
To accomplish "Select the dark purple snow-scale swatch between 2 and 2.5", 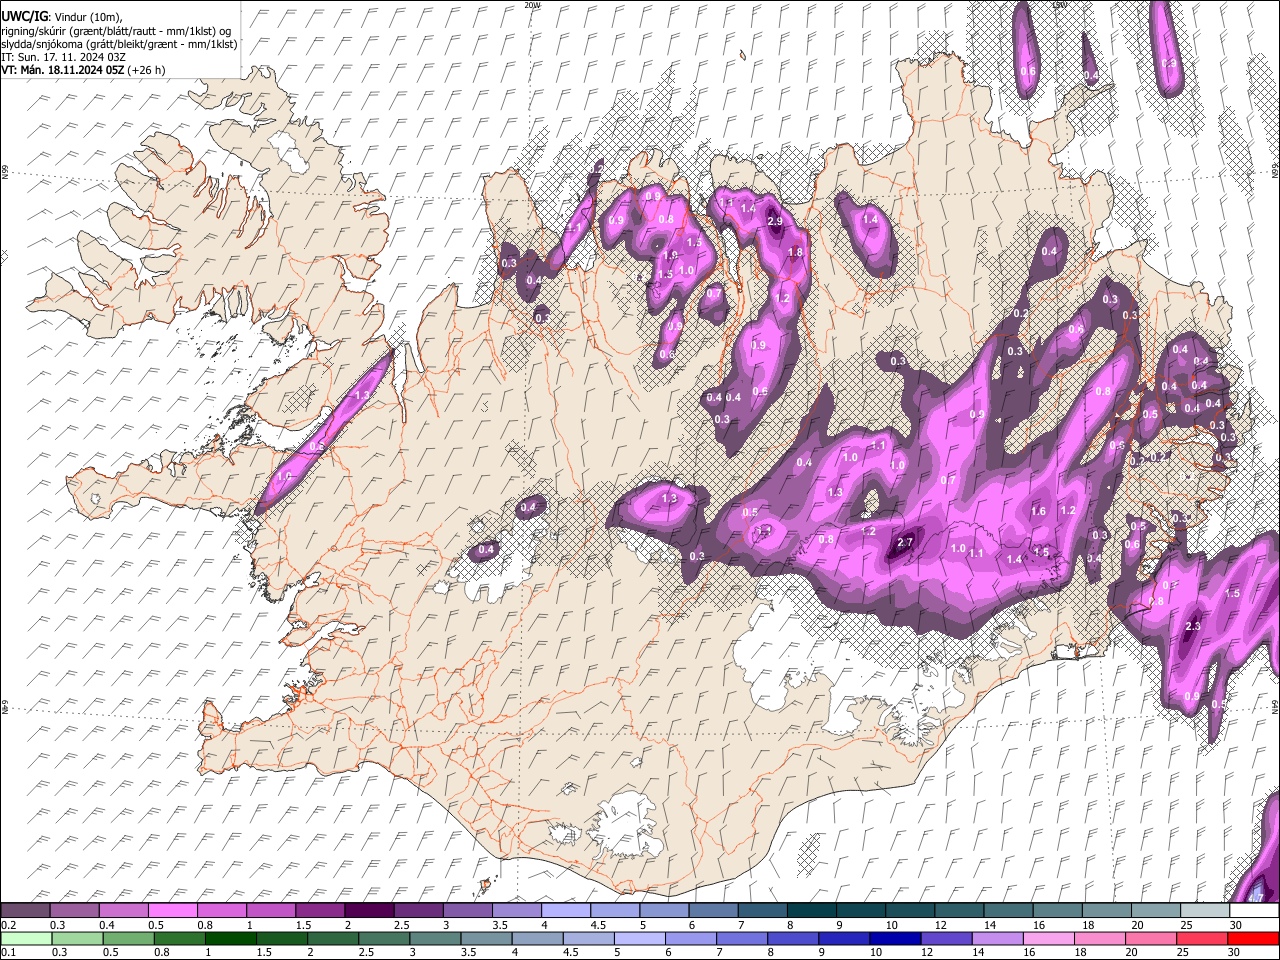I will pos(369,911).
